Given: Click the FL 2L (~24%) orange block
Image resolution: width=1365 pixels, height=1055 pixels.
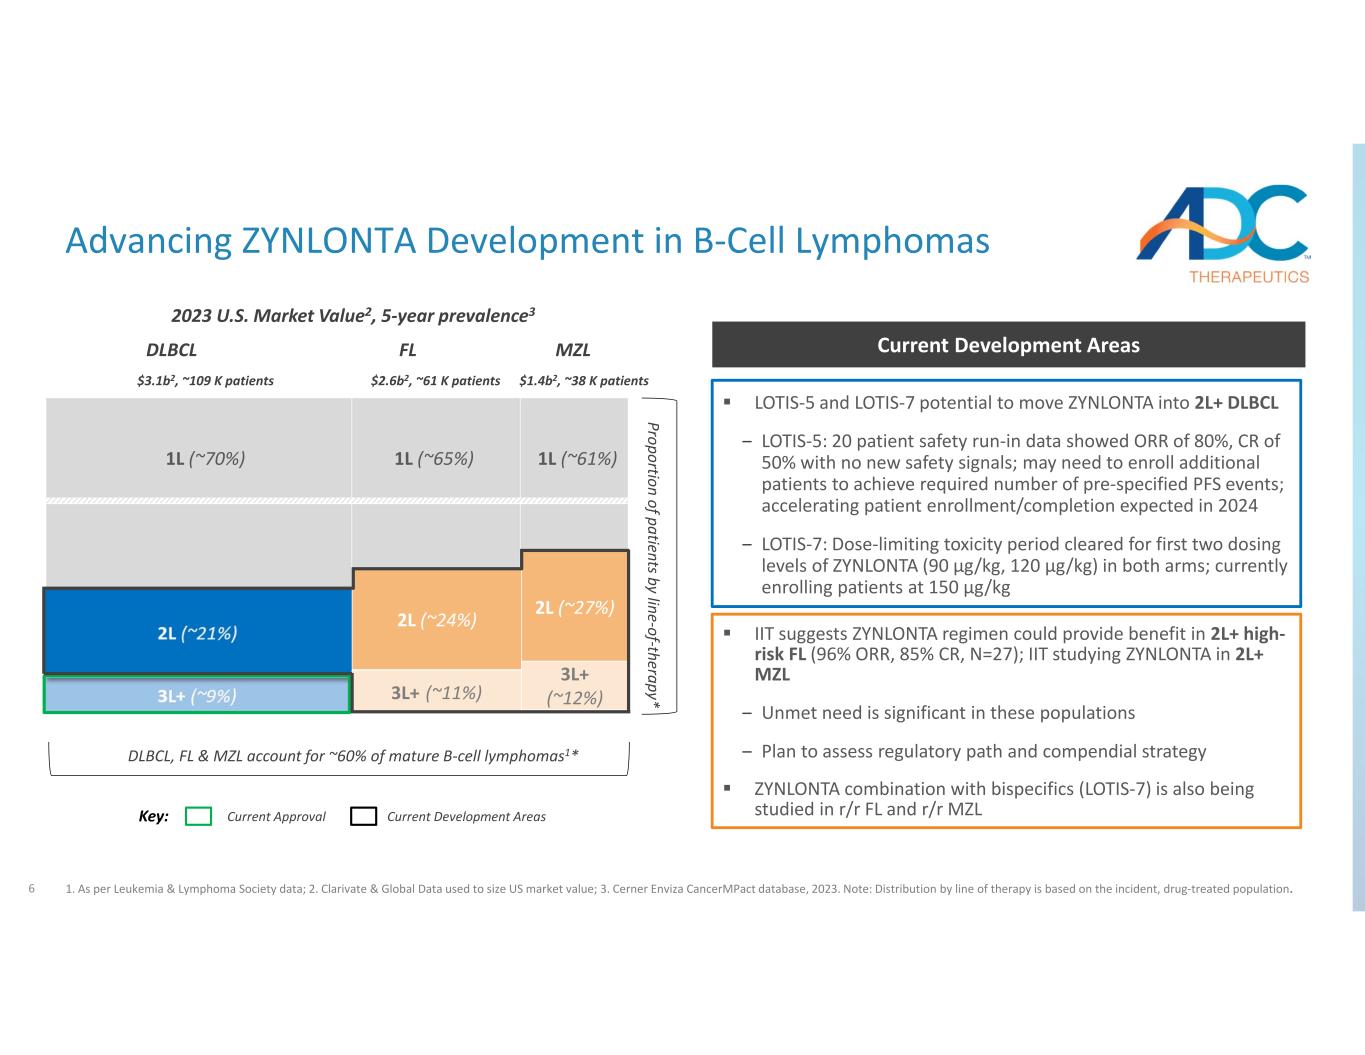Looking at the screenshot, I should (436, 619).
